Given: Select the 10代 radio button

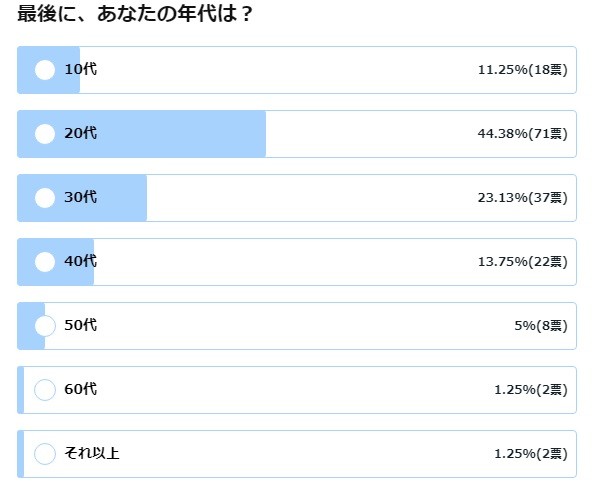Looking at the screenshot, I should click(45, 70).
